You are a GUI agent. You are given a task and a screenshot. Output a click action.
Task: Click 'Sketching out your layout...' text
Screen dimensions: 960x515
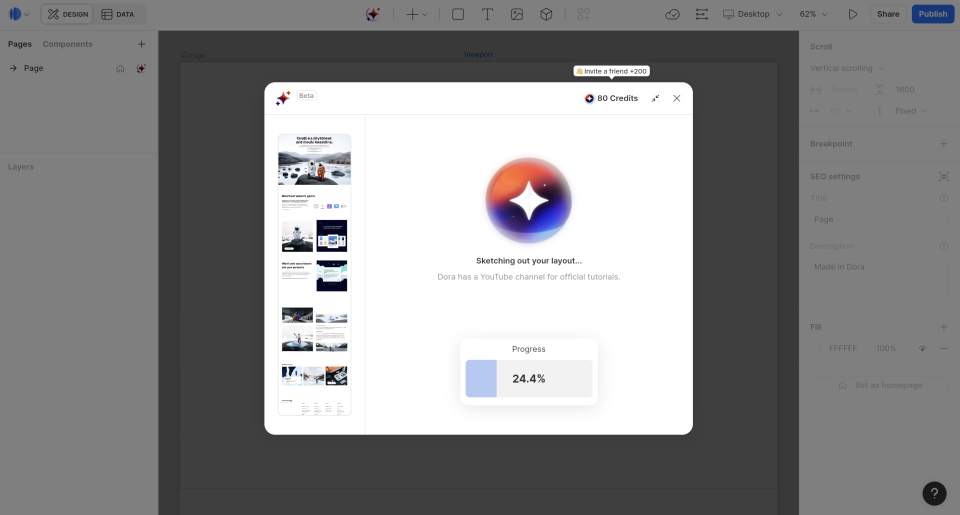click(529, 261)
